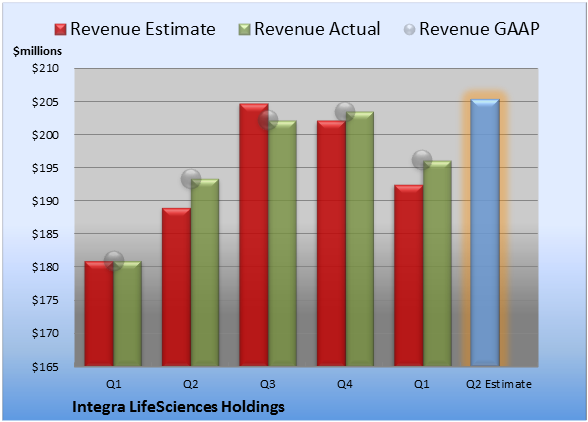Click the '$165' axis value
588x422 pixels.
pos(45,366)
